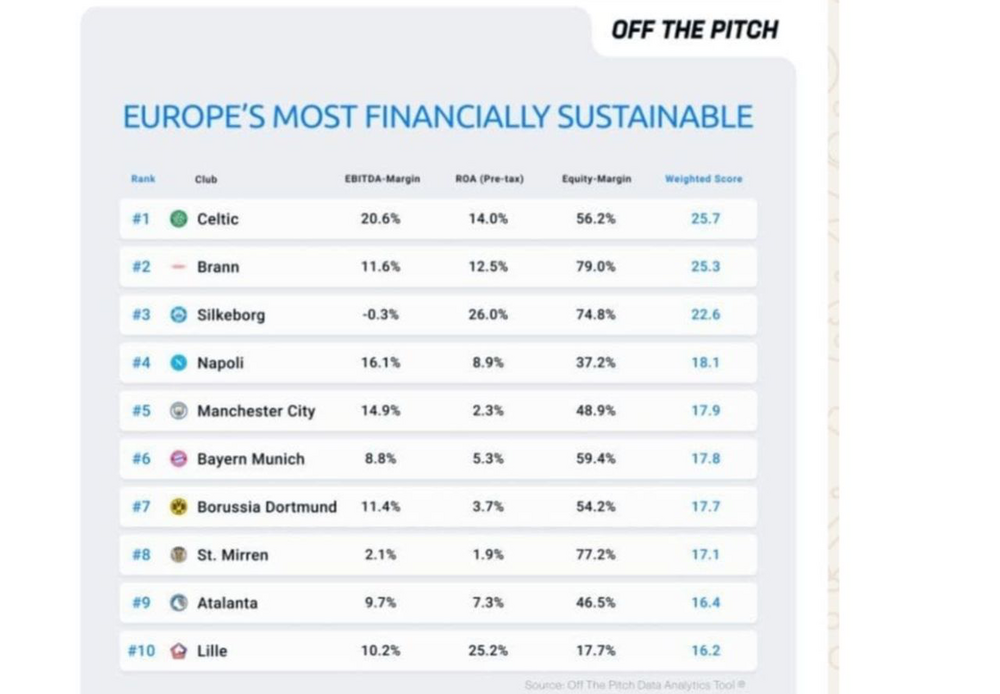Select the Equity-Margin column header
The width and height of the screenshot is (1000, 694).
point(596,179)
